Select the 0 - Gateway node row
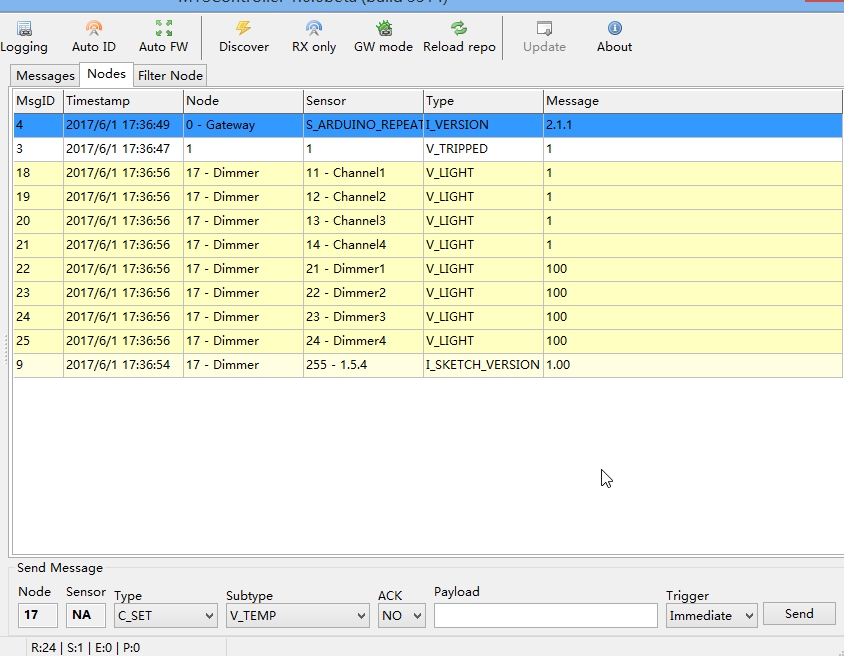Screen dimensions: 844x656 (220, 125)
